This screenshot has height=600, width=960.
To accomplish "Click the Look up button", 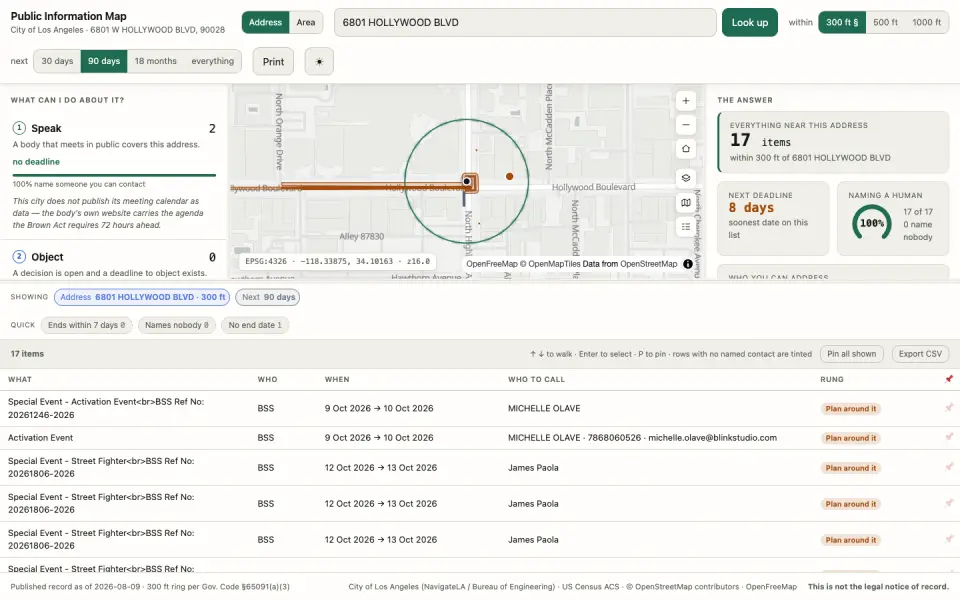I will tap(749, 22).
